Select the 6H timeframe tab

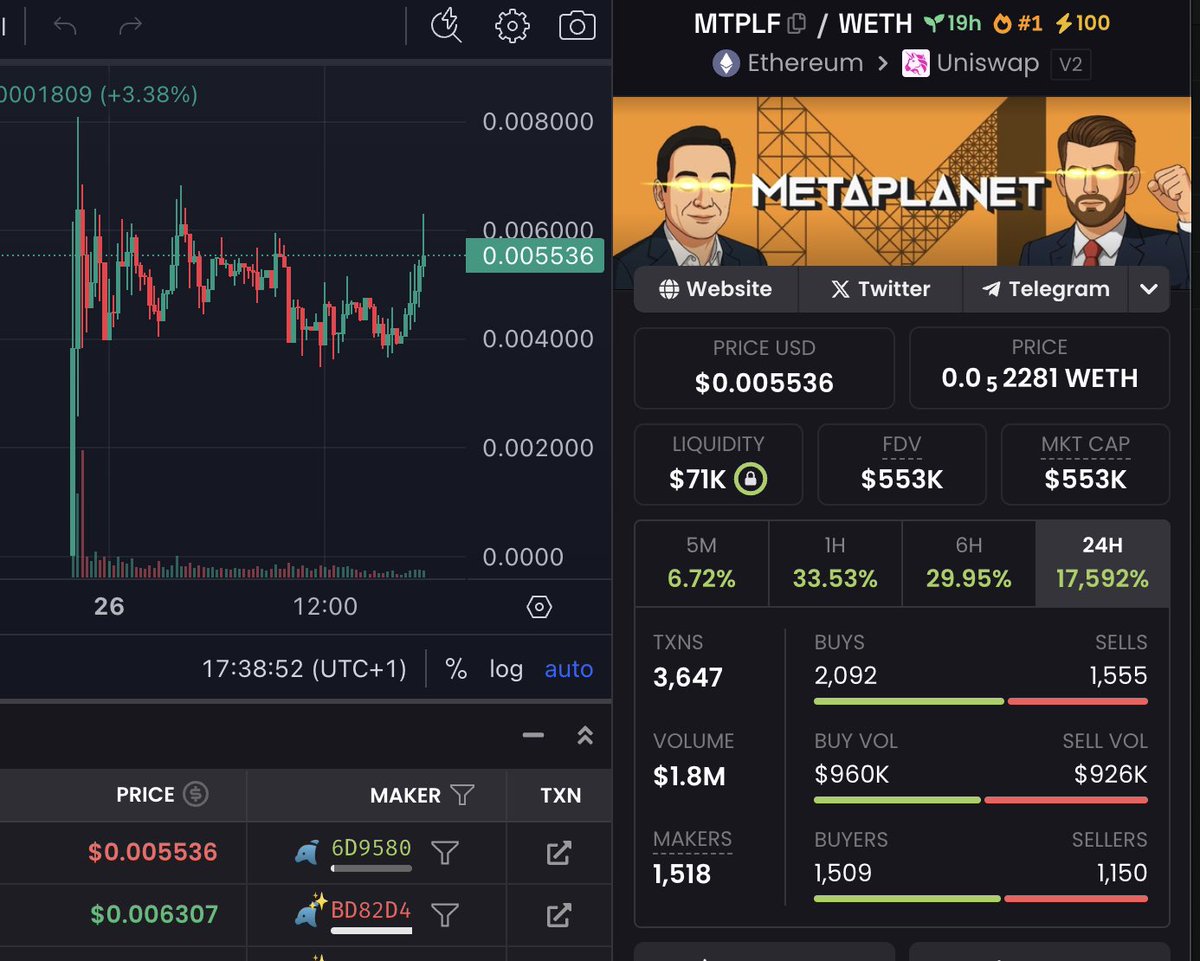point(968,563)
